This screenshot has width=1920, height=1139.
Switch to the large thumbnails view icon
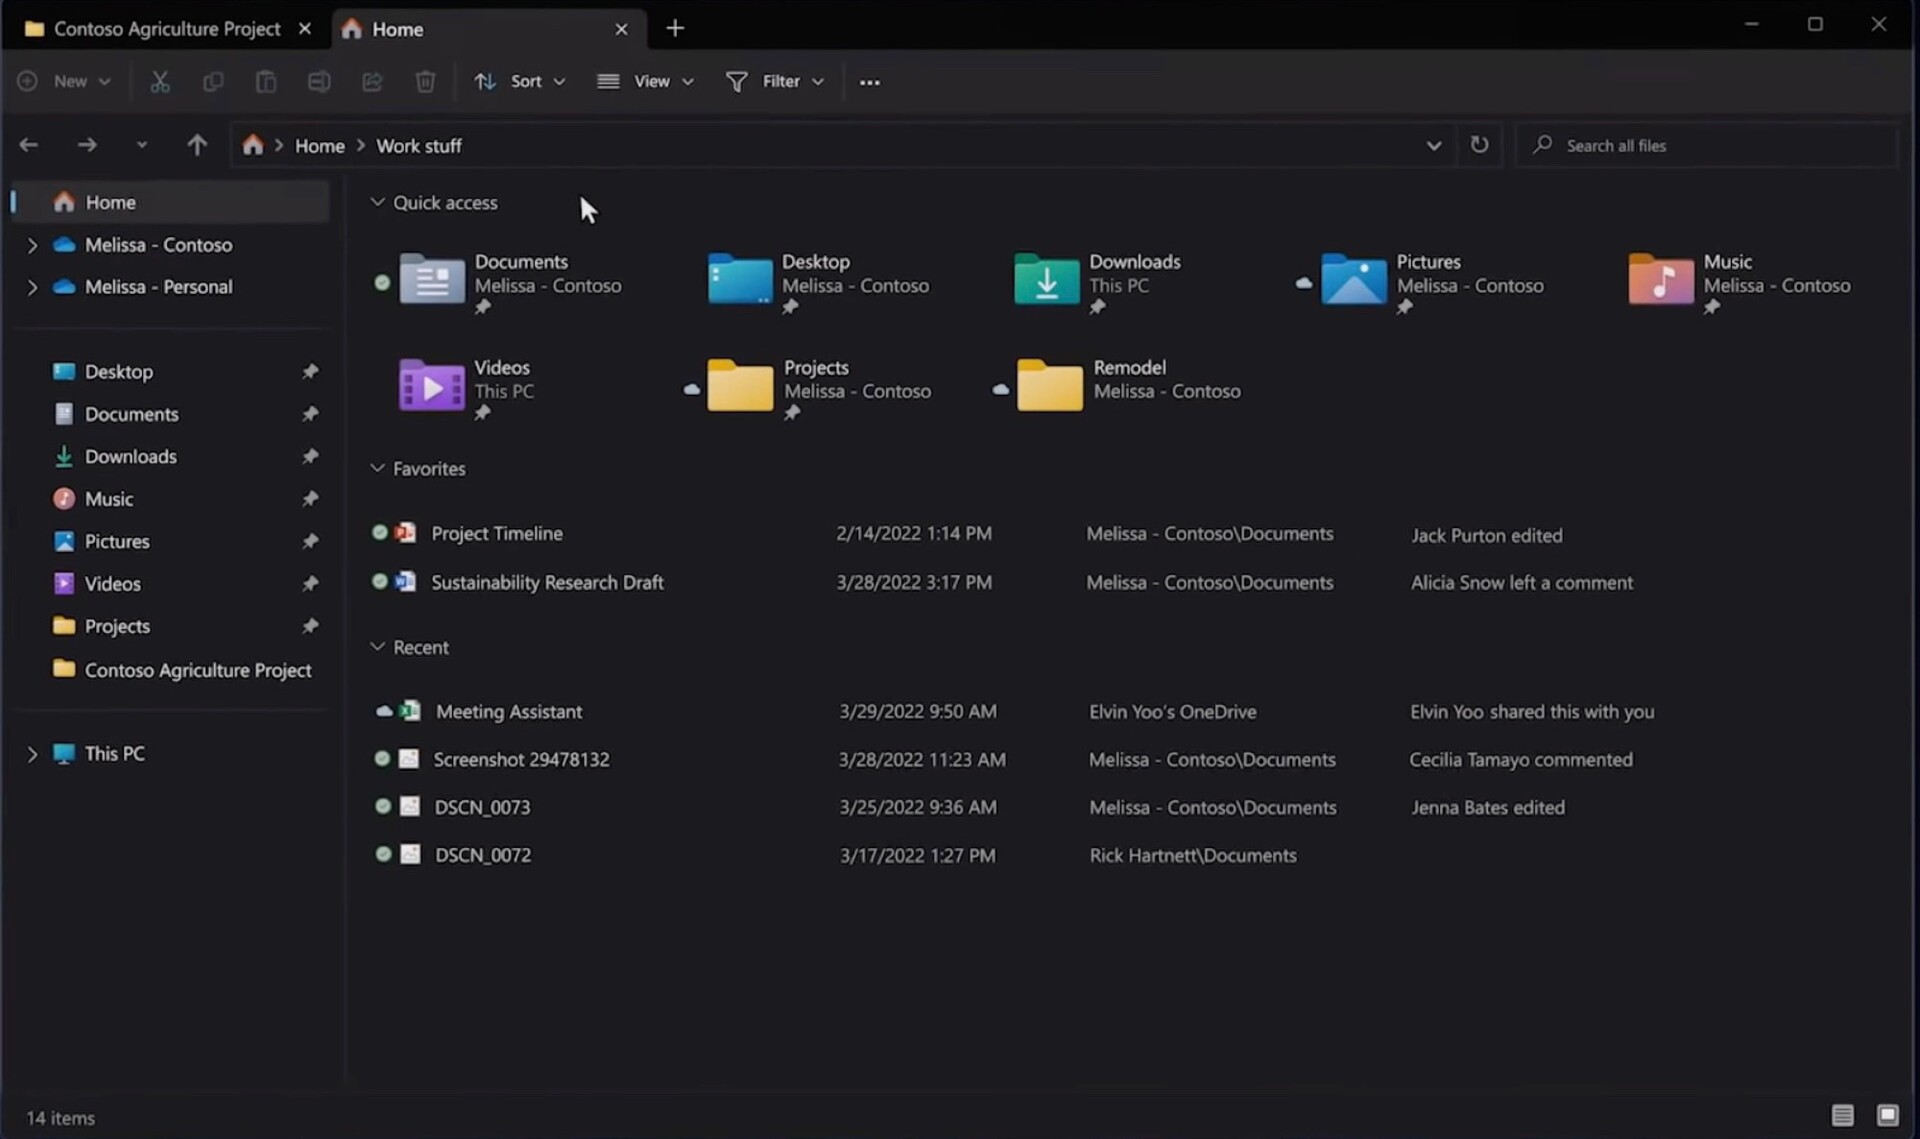1887,1115
